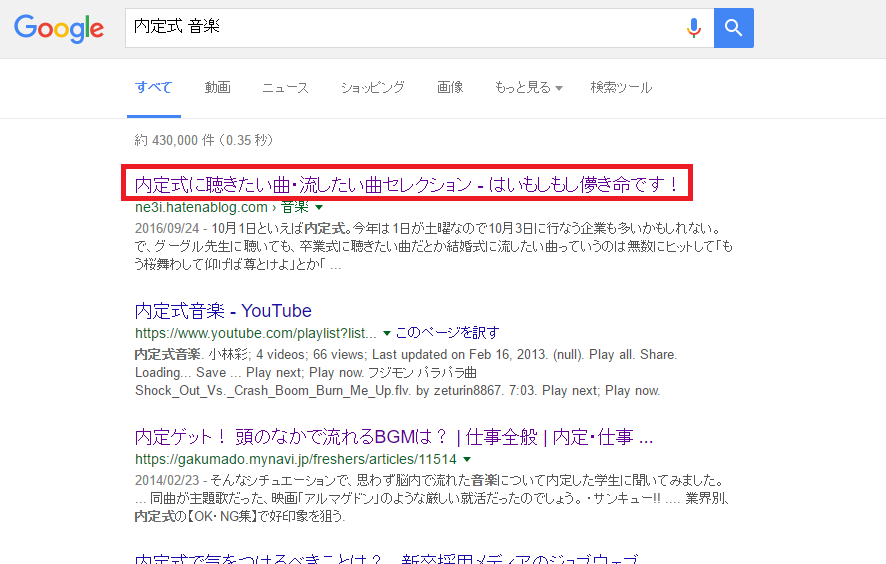Click the ne3i.hatenablog.com URL text
This screenshot has height=564, width=886.
201,207
